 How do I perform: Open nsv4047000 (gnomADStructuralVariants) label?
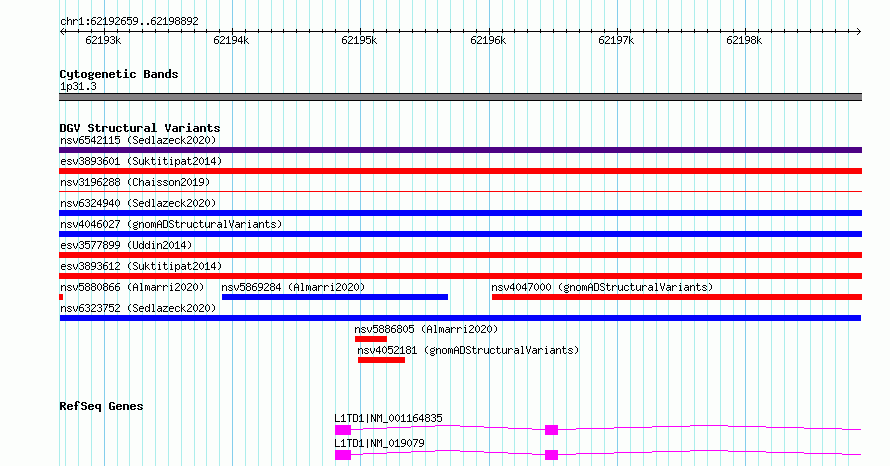point(602,287)
